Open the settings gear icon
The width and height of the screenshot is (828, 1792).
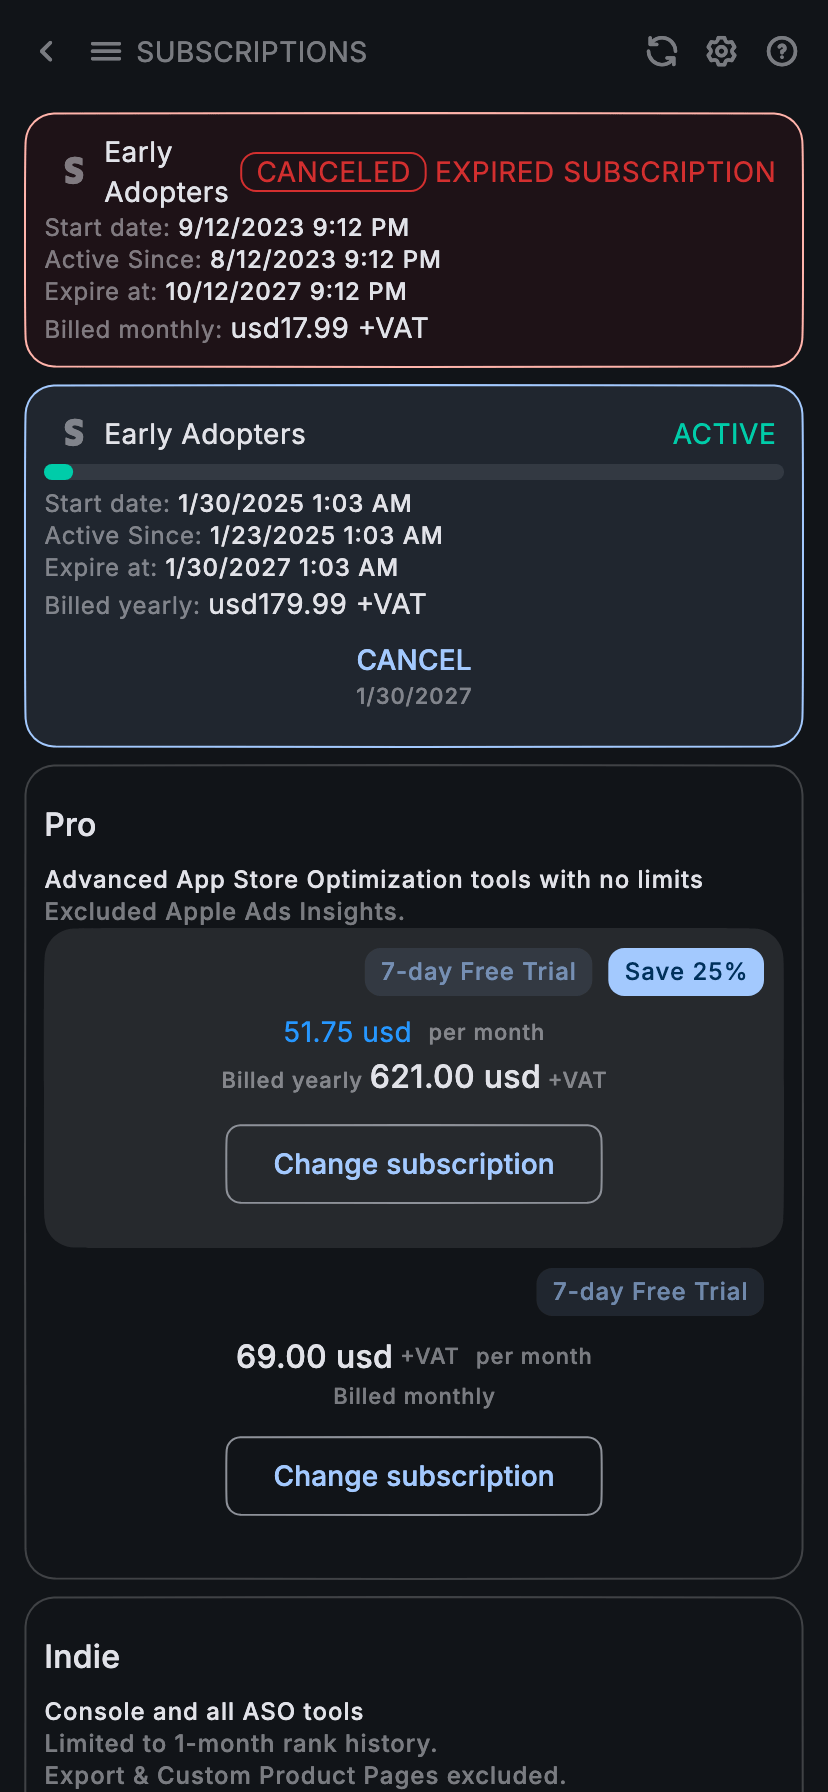point(721,51)
